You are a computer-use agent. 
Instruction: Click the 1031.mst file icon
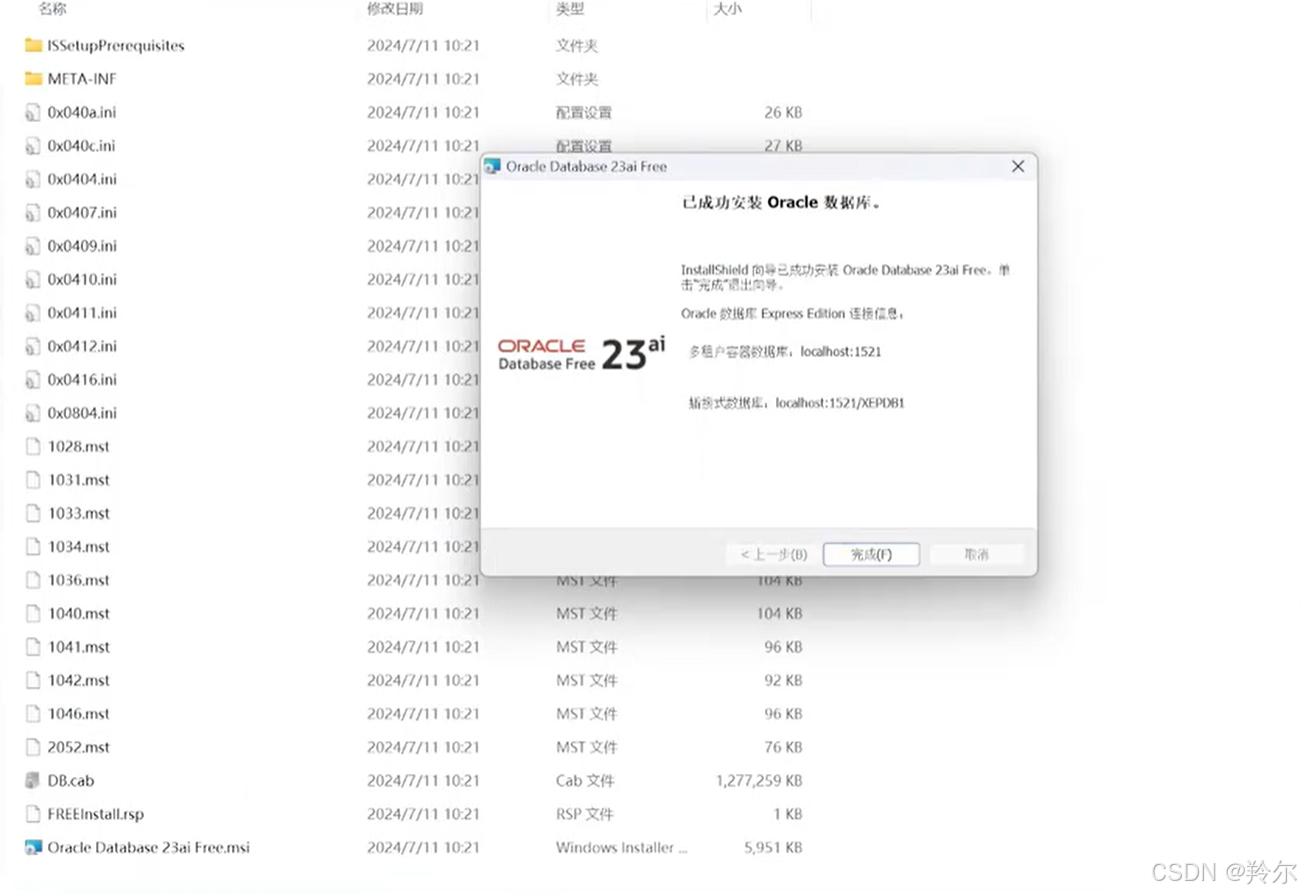click(33, 480)
